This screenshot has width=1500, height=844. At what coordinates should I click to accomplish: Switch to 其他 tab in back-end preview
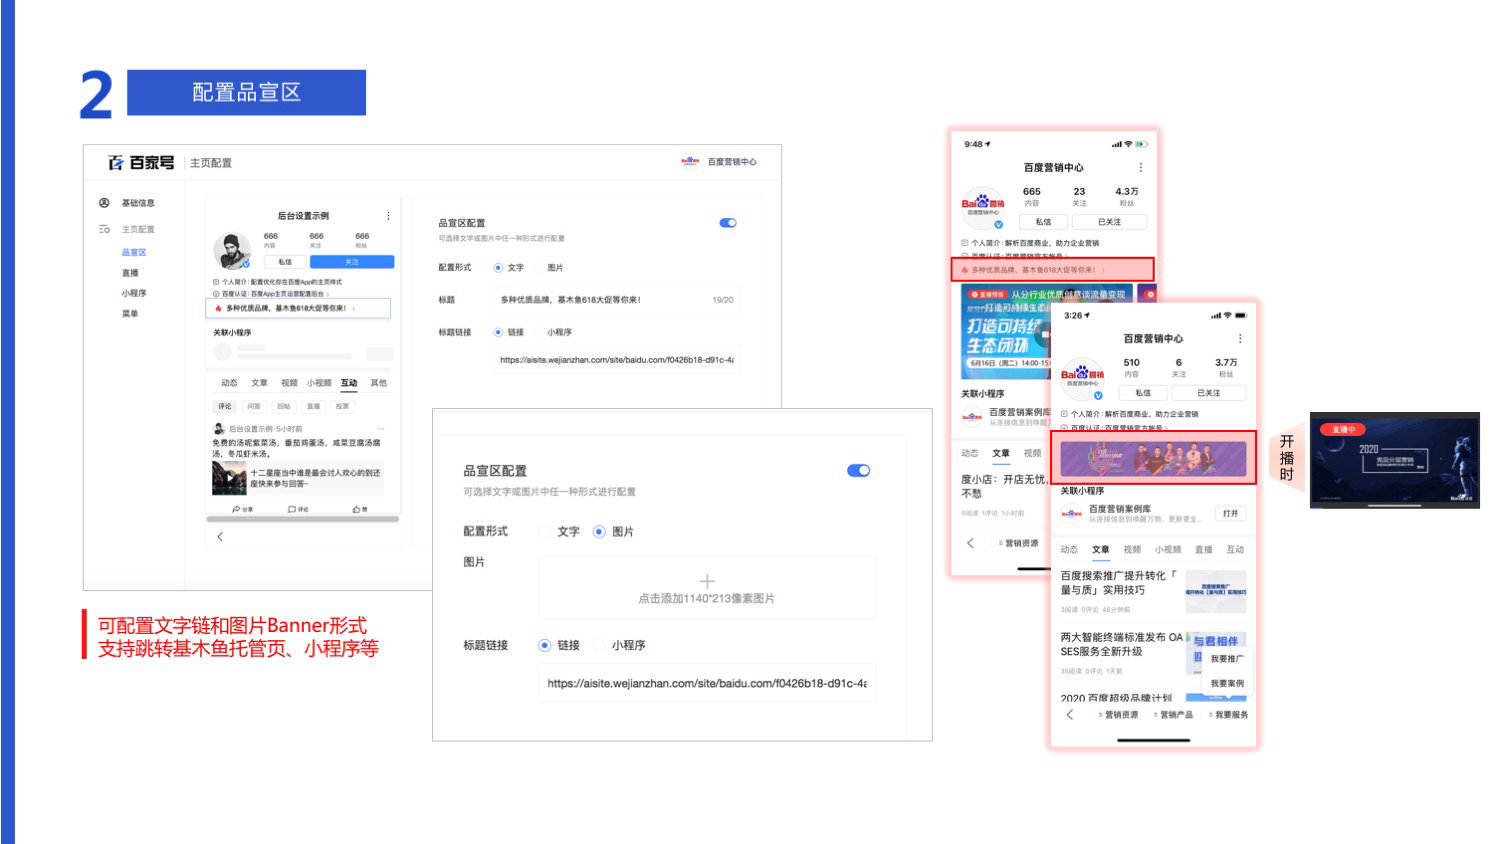[x=378, y=383]
